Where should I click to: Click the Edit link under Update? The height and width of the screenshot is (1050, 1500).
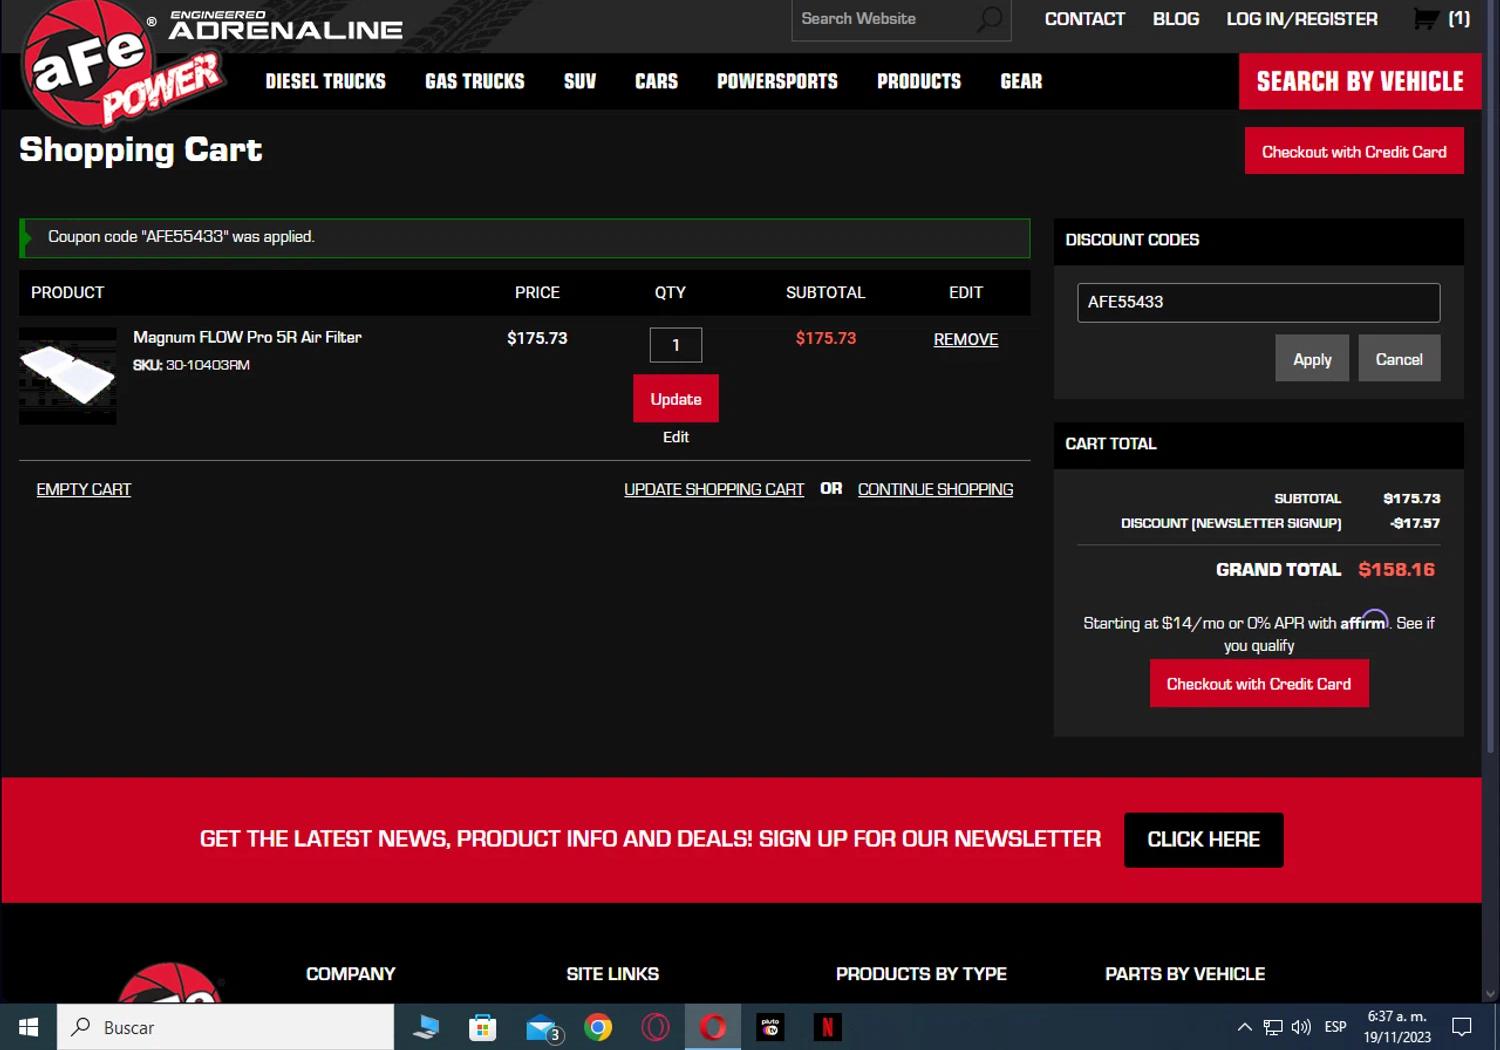point(676,437)
